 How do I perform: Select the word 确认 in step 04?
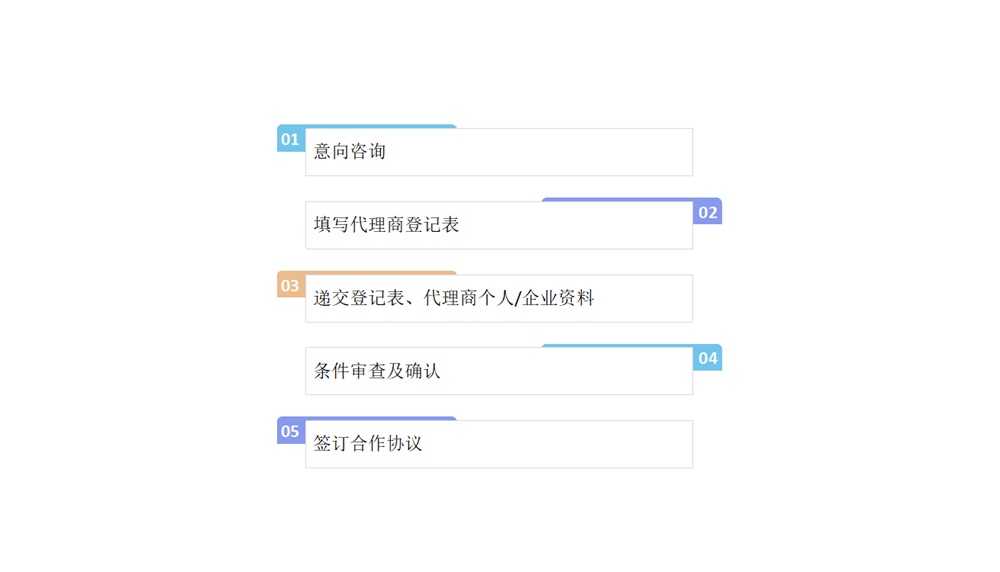tap(422, 370)
